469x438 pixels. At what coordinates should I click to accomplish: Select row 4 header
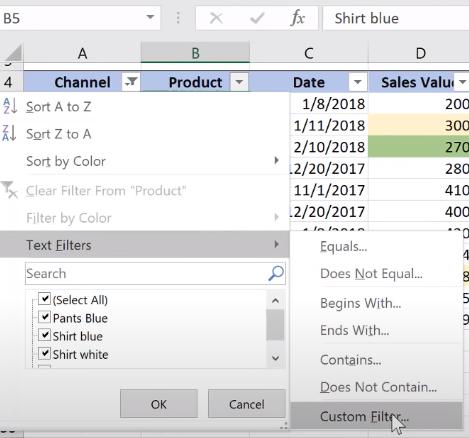(11, 82)
